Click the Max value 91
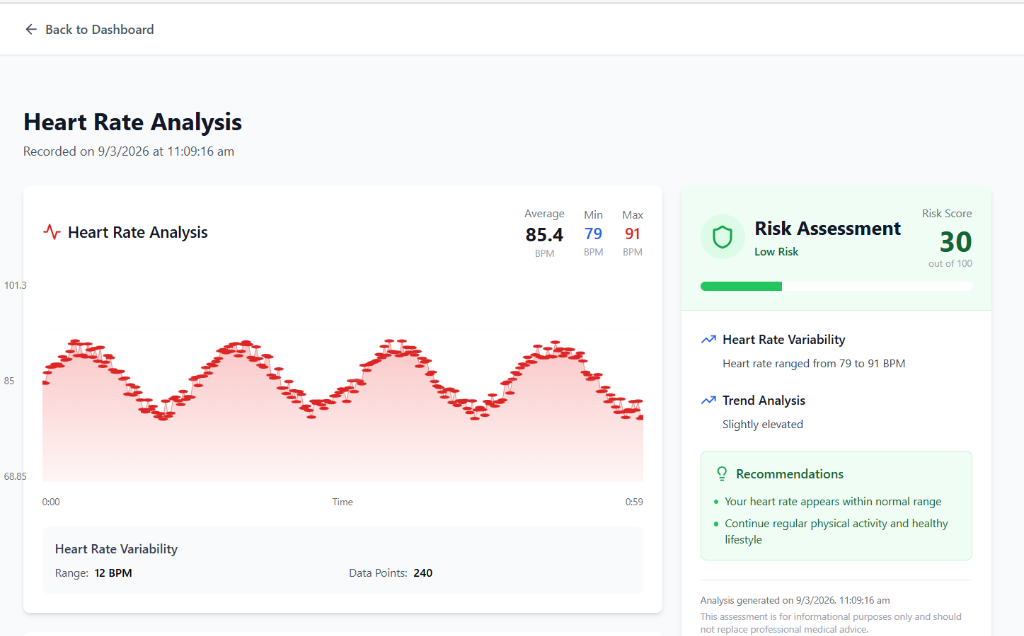Screen dimensions: 1024x636 pyautogui.click(x=632, y=234)
